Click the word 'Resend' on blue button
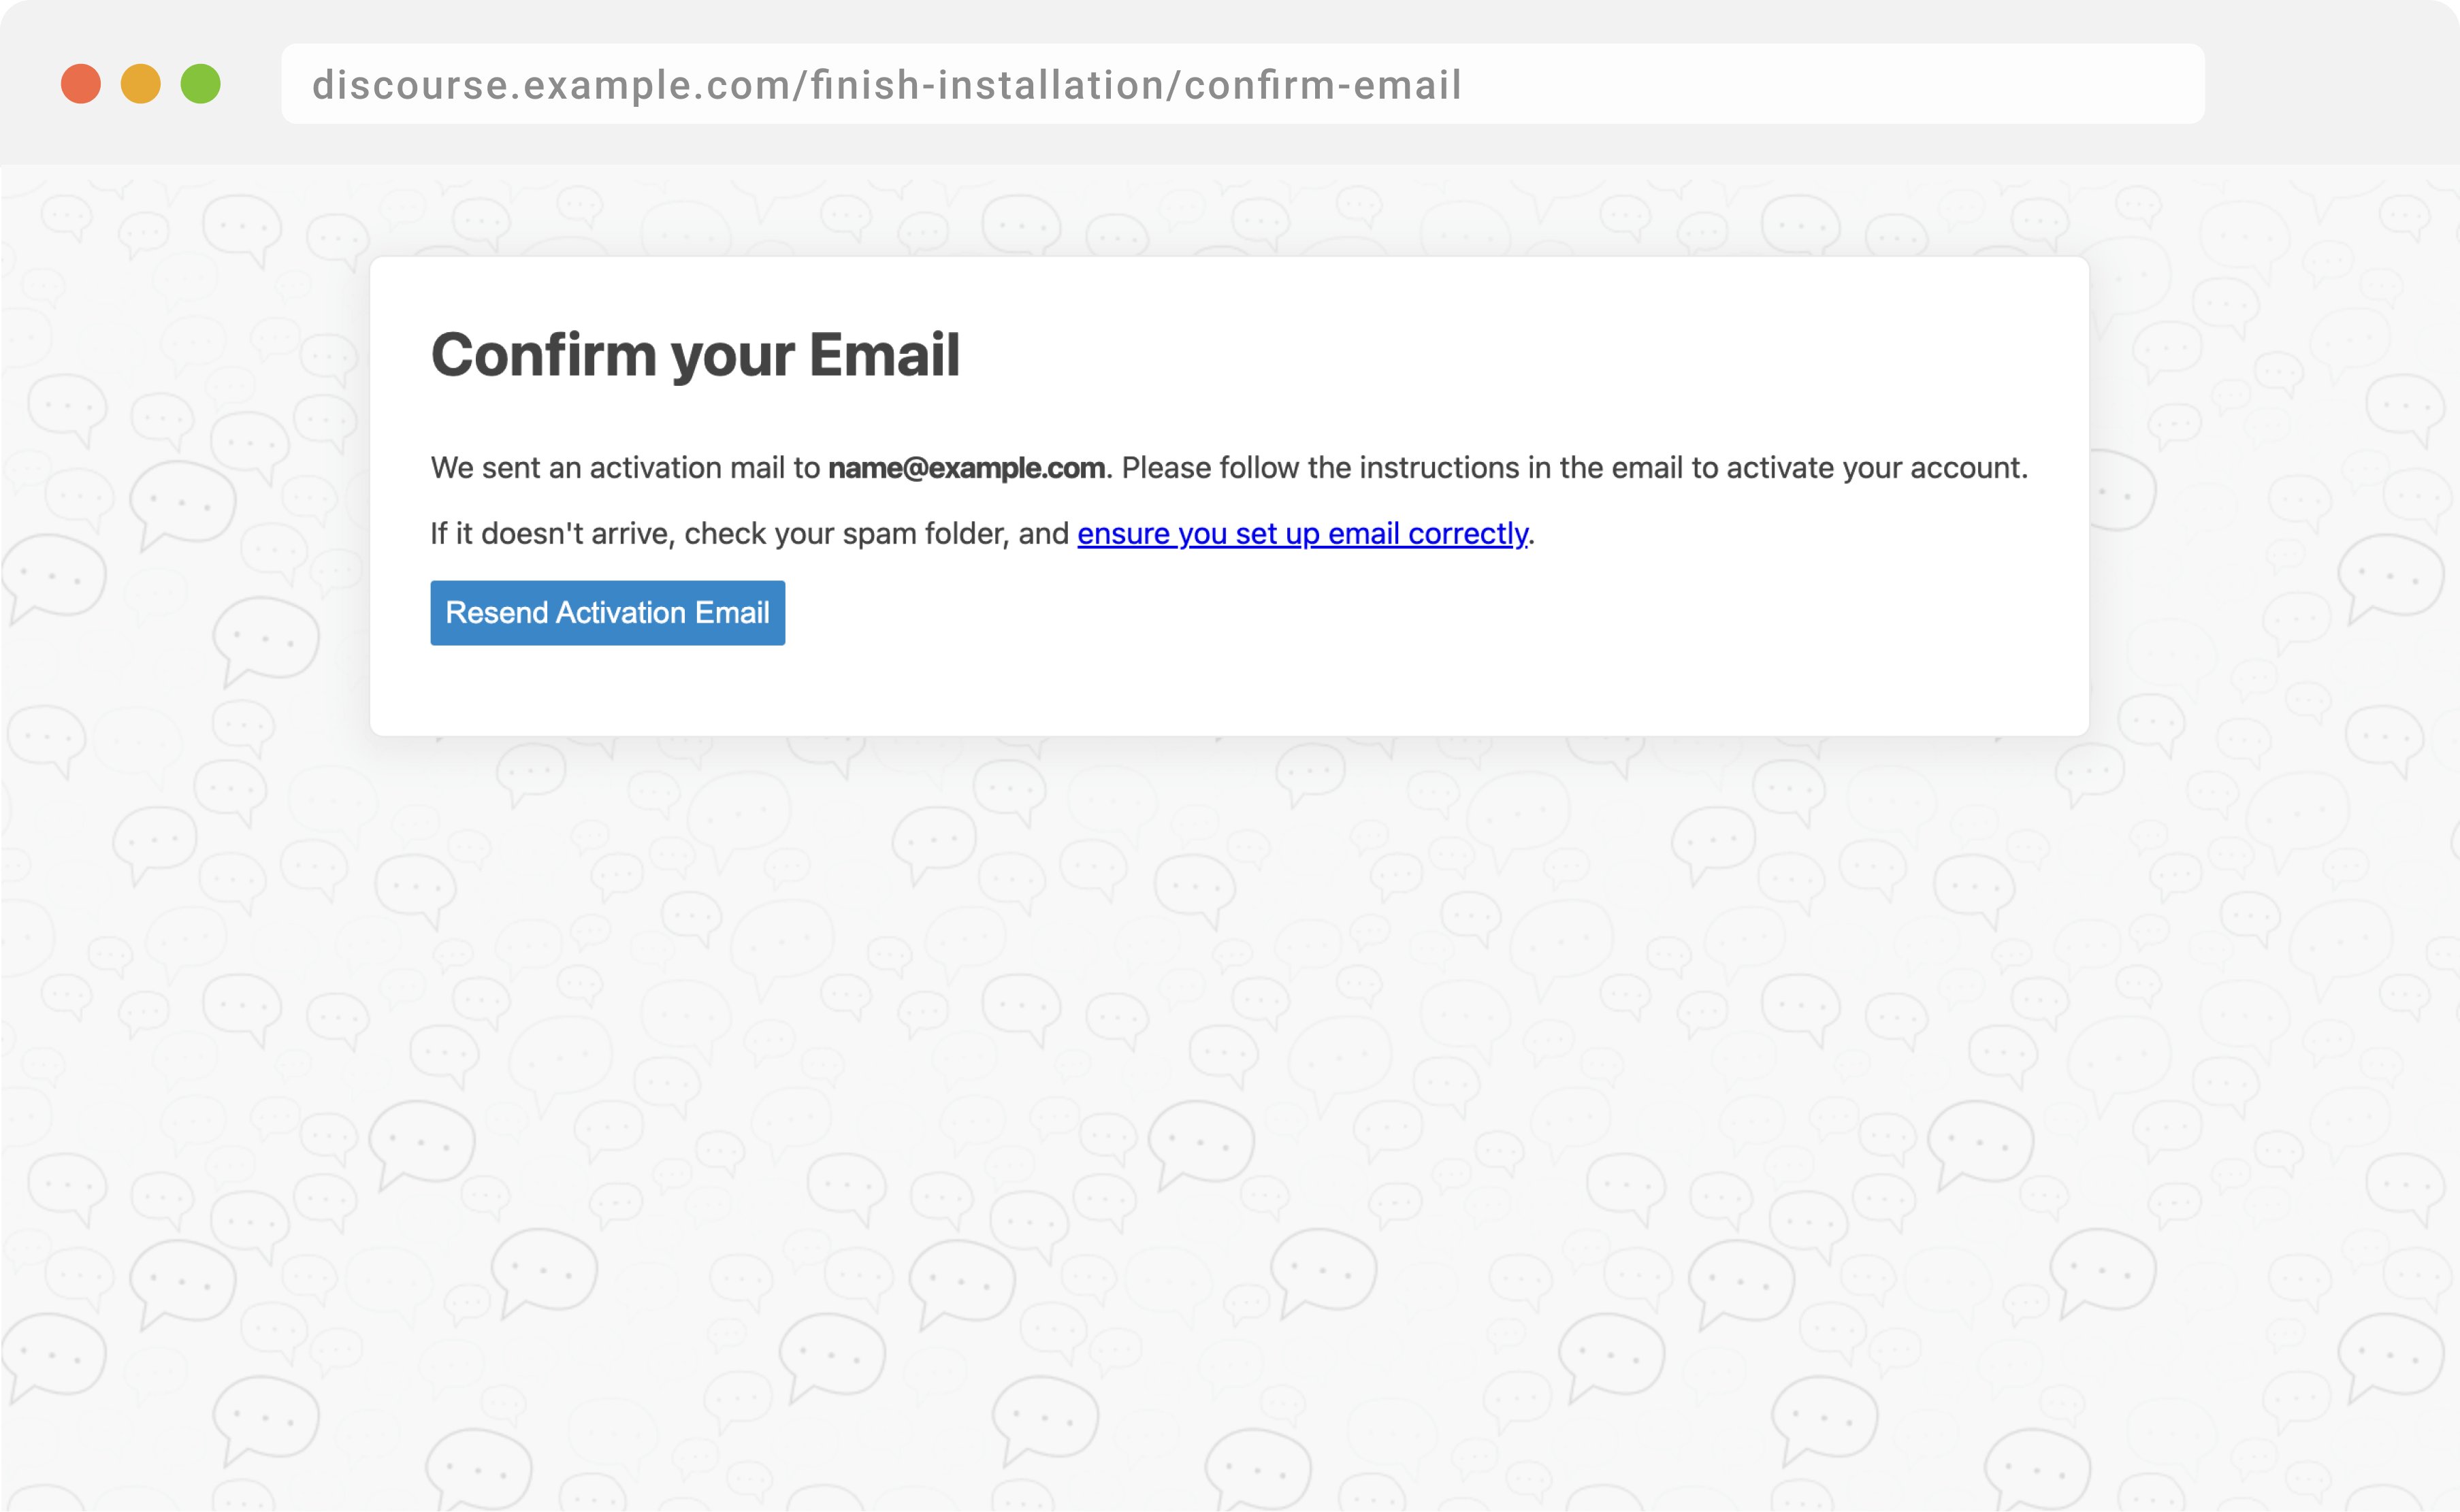 click(x=496, y=613)
